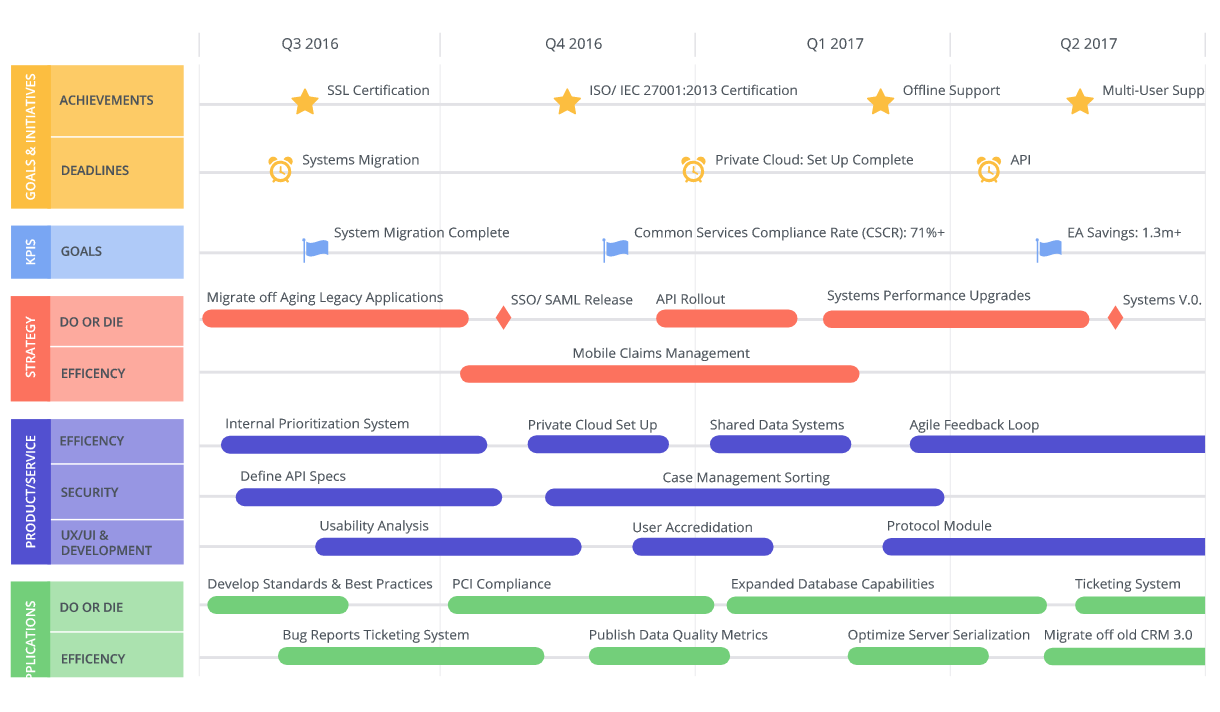Select the EA Savings 1.3m+ flag icon
Screen dimensions: 1220x712
pos(1048,249)
